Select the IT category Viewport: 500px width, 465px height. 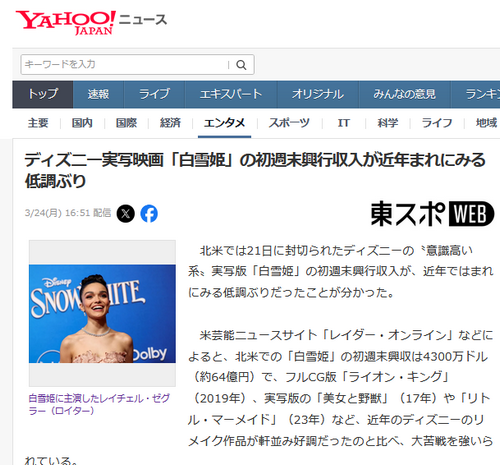(344, 123)
